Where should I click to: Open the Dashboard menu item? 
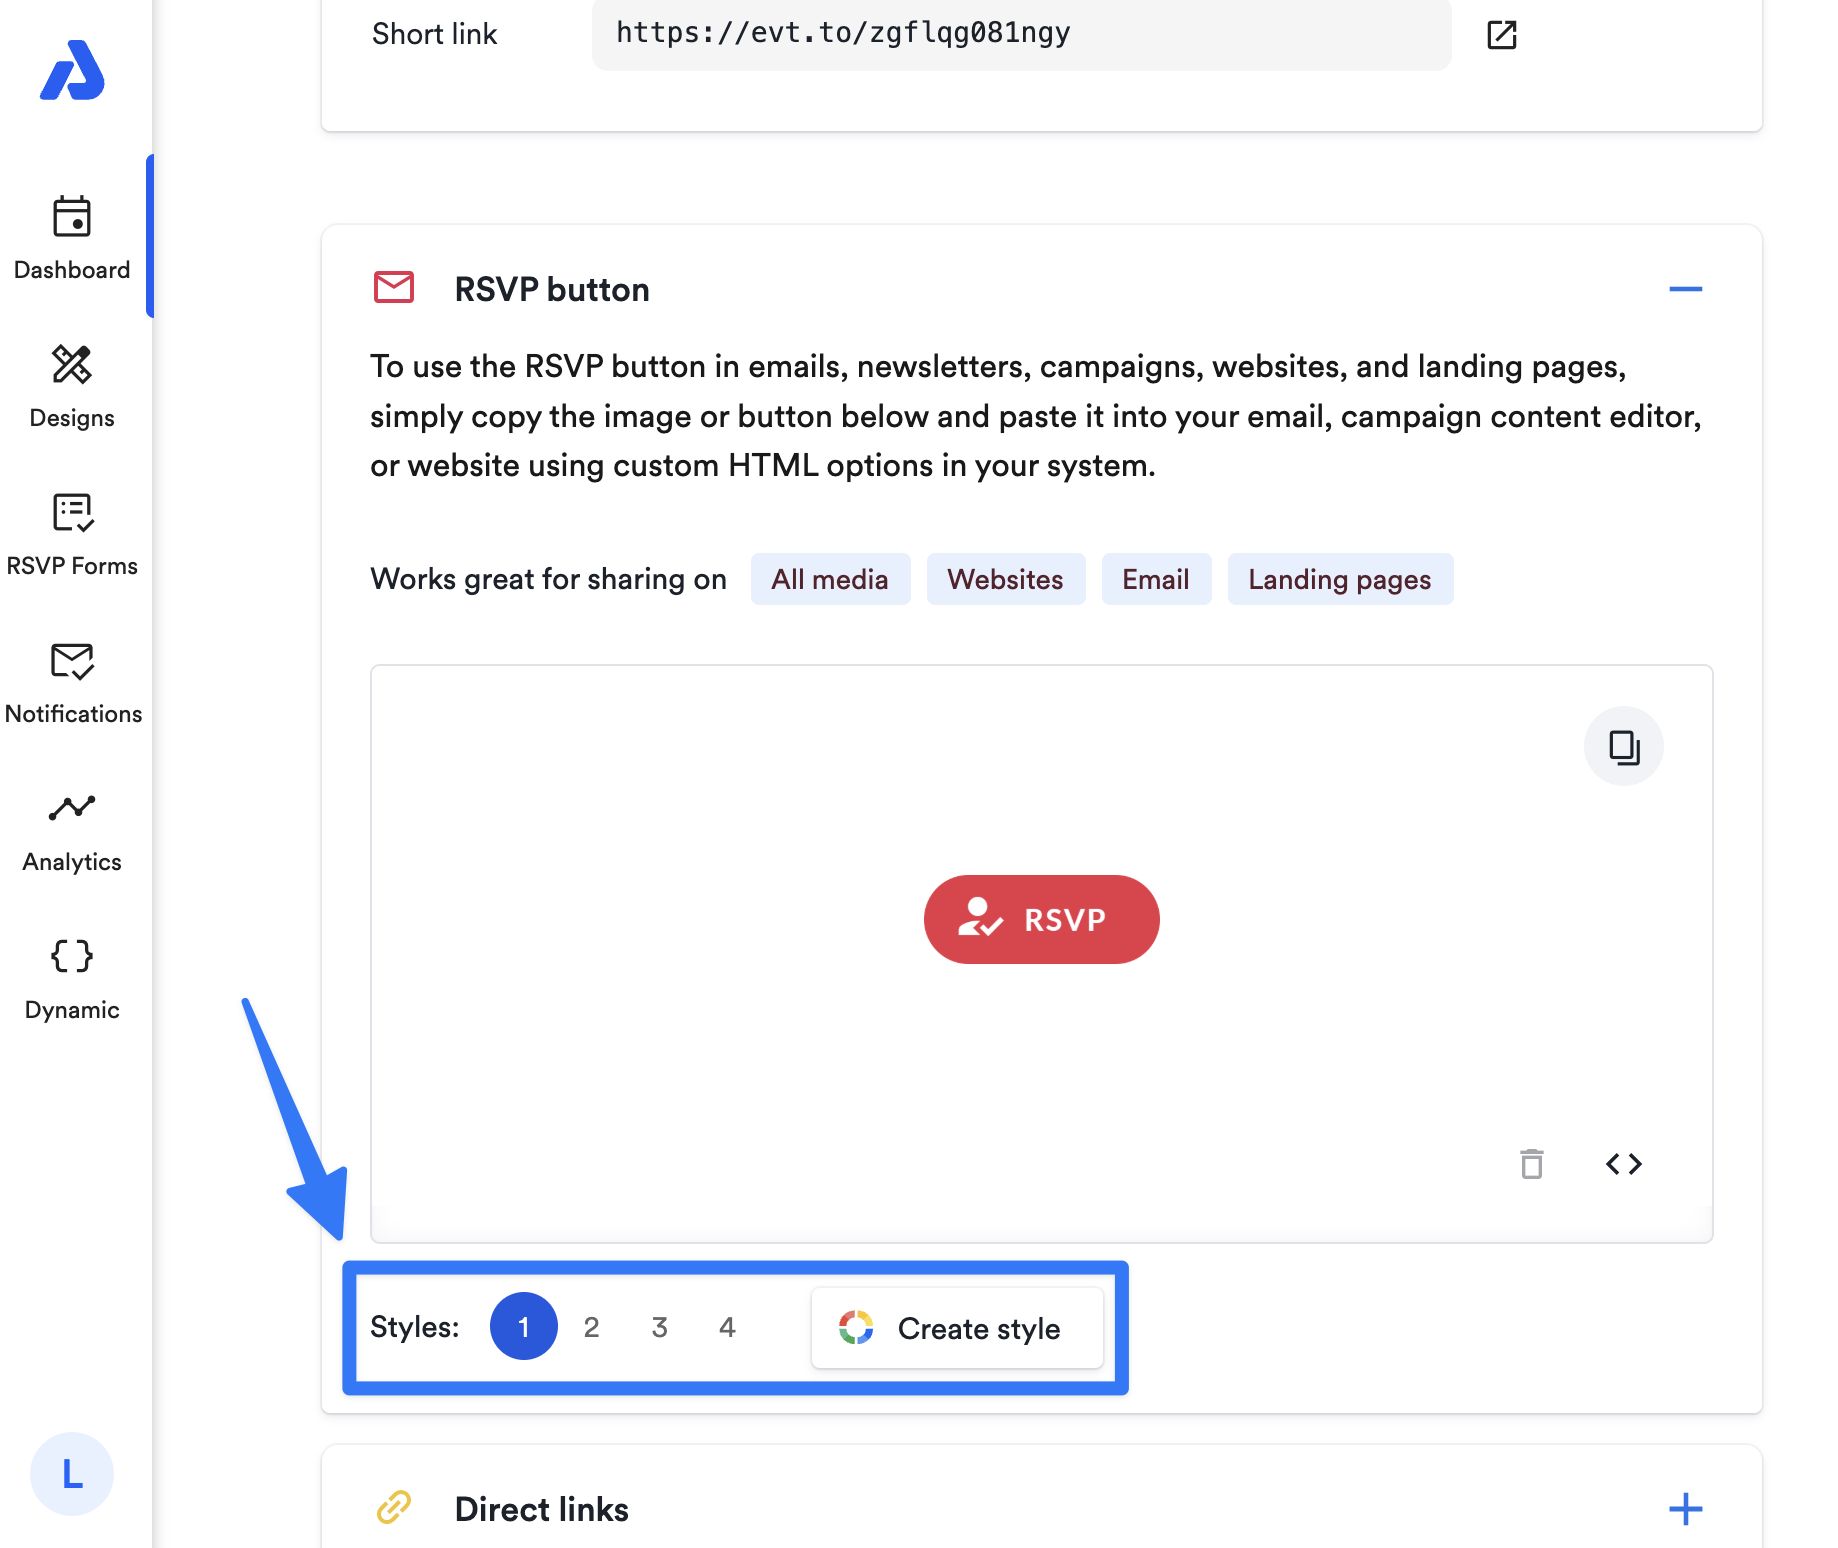point(72,239)
